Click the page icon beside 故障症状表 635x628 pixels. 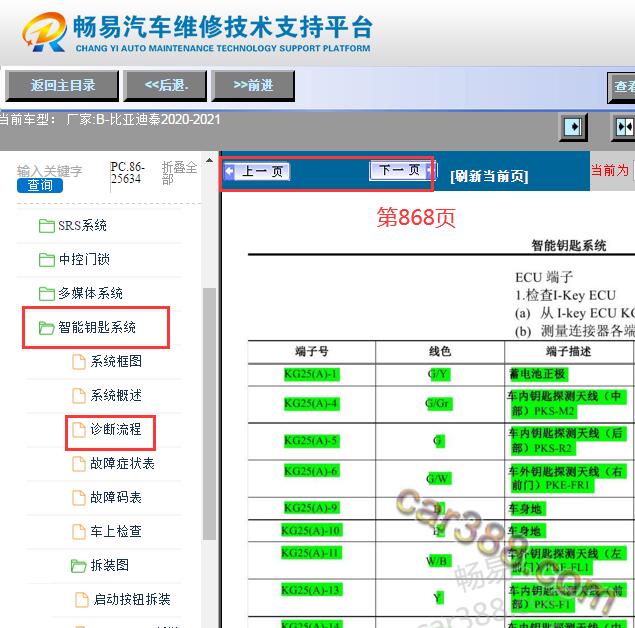[x=79, y=464]
